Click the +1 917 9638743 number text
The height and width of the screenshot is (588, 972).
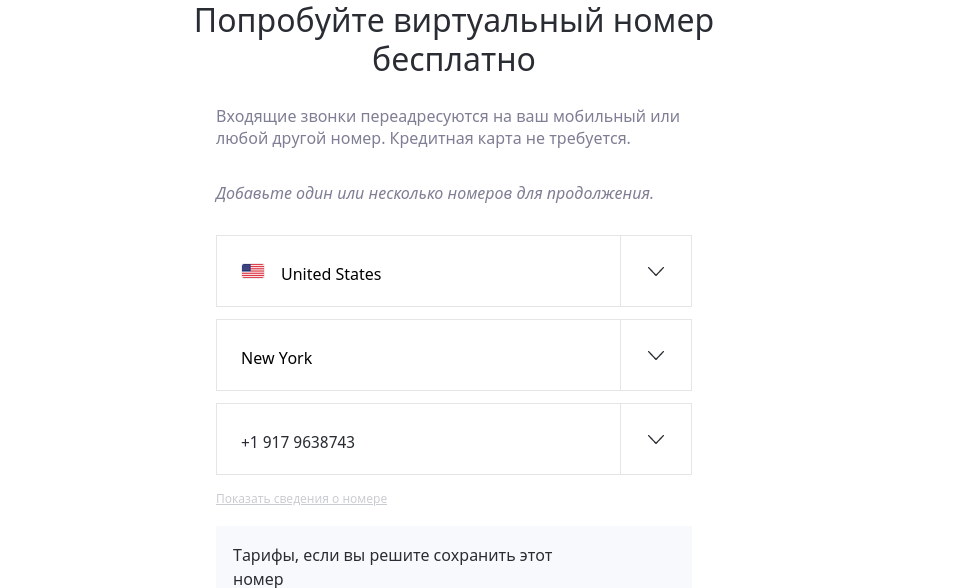click(x=298, y=442)
